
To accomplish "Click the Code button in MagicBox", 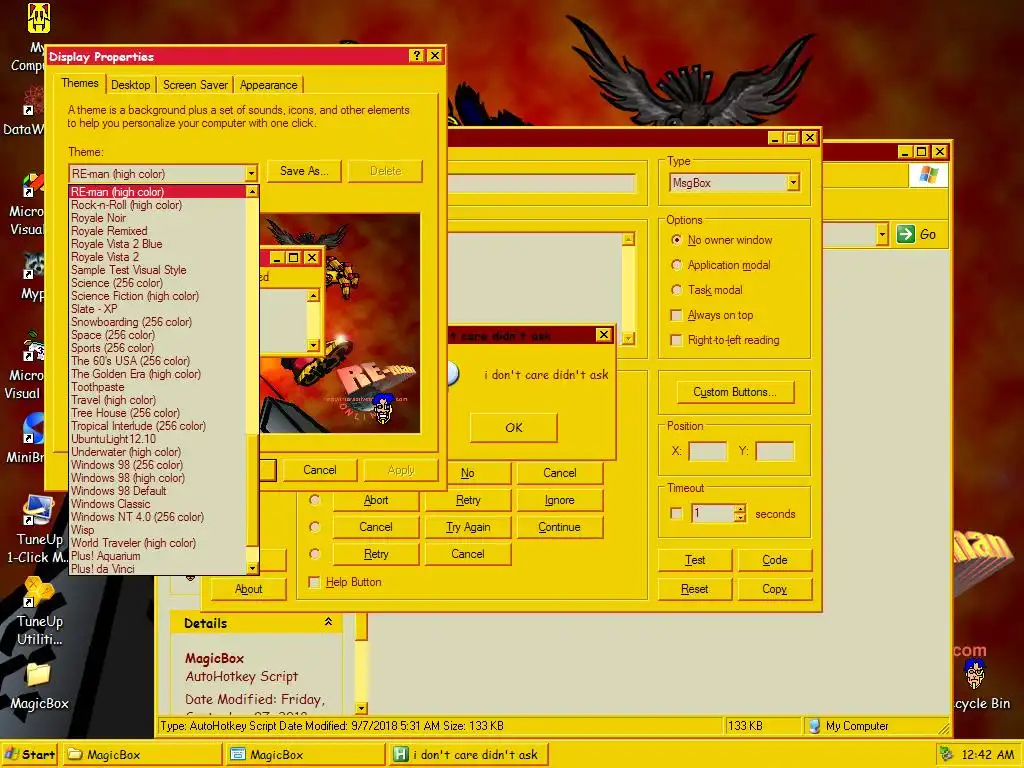I will point(775,560).
